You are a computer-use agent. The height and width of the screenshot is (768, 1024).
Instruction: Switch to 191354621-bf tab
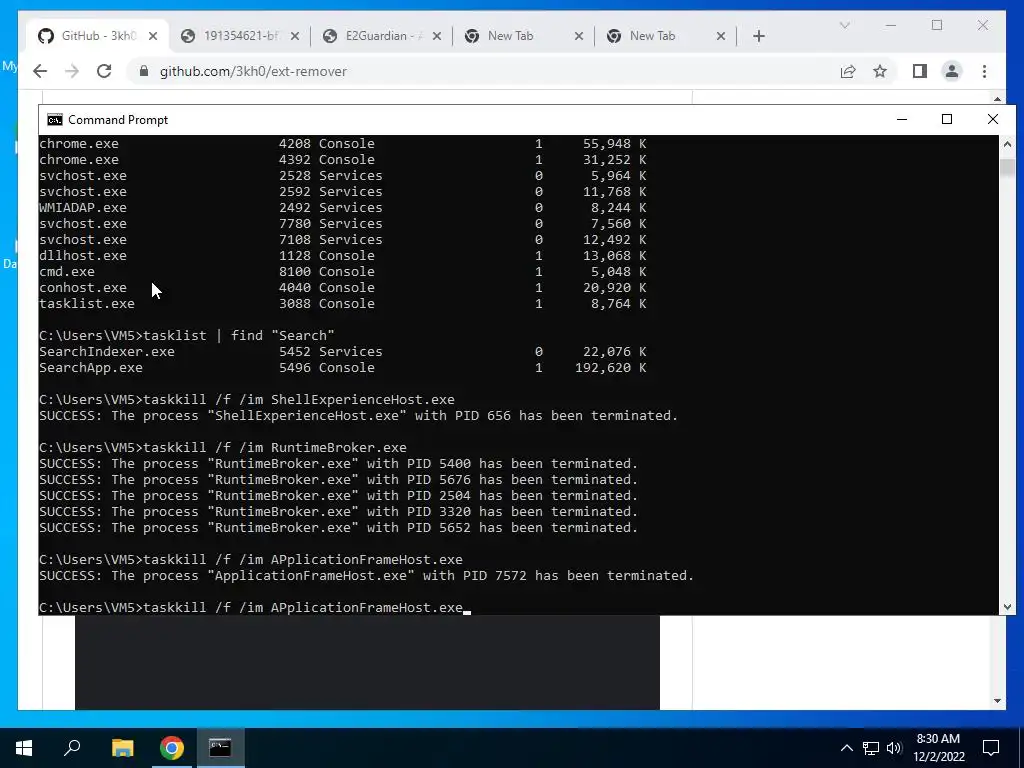tap(240, 36)
